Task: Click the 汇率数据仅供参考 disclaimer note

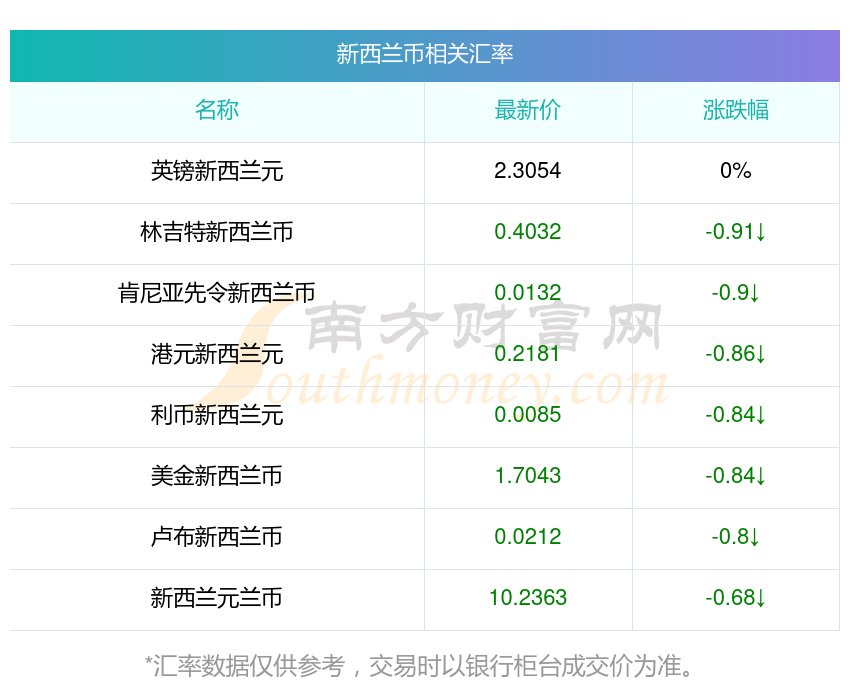Action: click(418, 665)
